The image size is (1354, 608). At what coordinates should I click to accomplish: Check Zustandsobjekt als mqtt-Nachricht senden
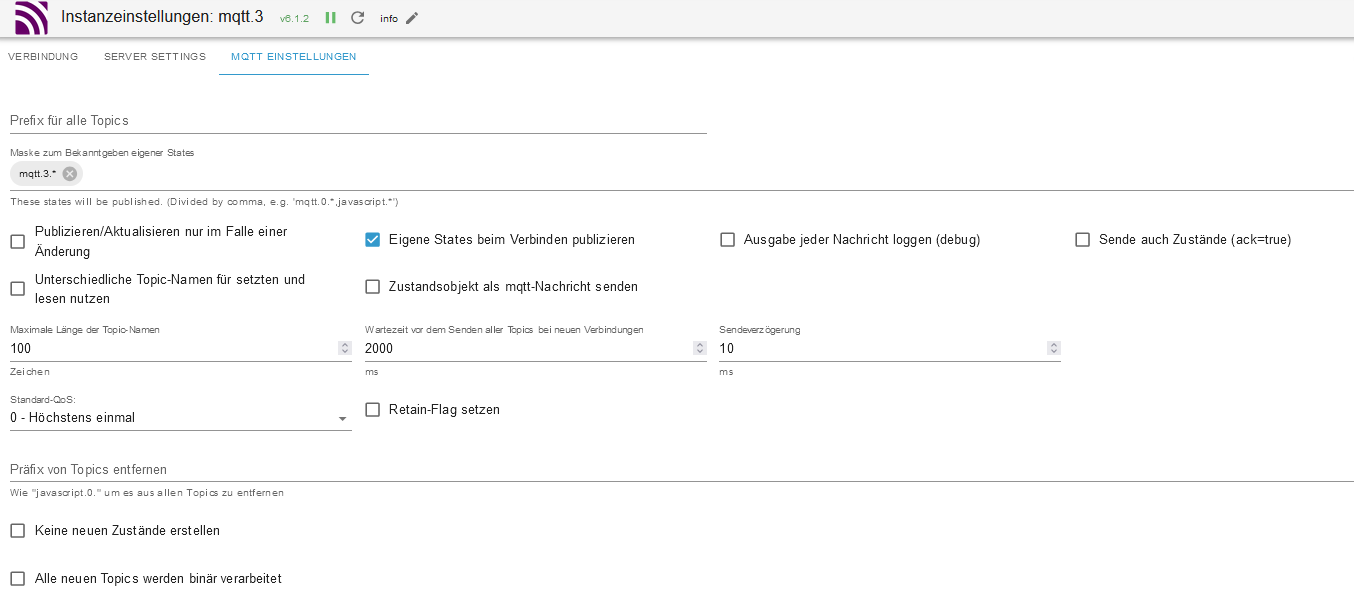373,287
